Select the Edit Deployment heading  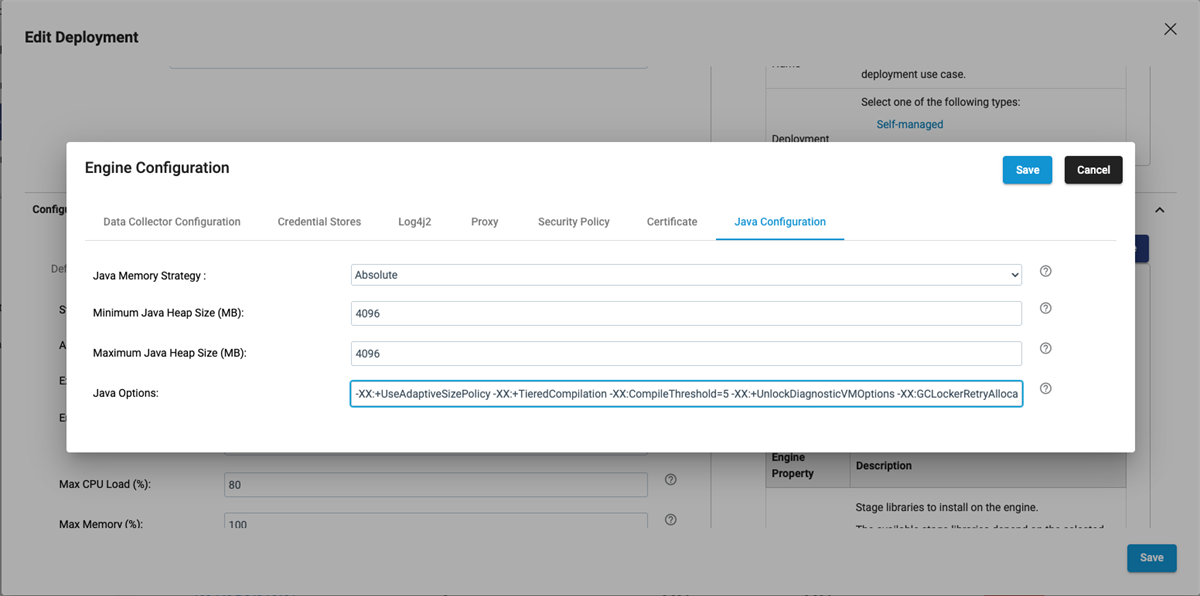click(x=82, y=37)
